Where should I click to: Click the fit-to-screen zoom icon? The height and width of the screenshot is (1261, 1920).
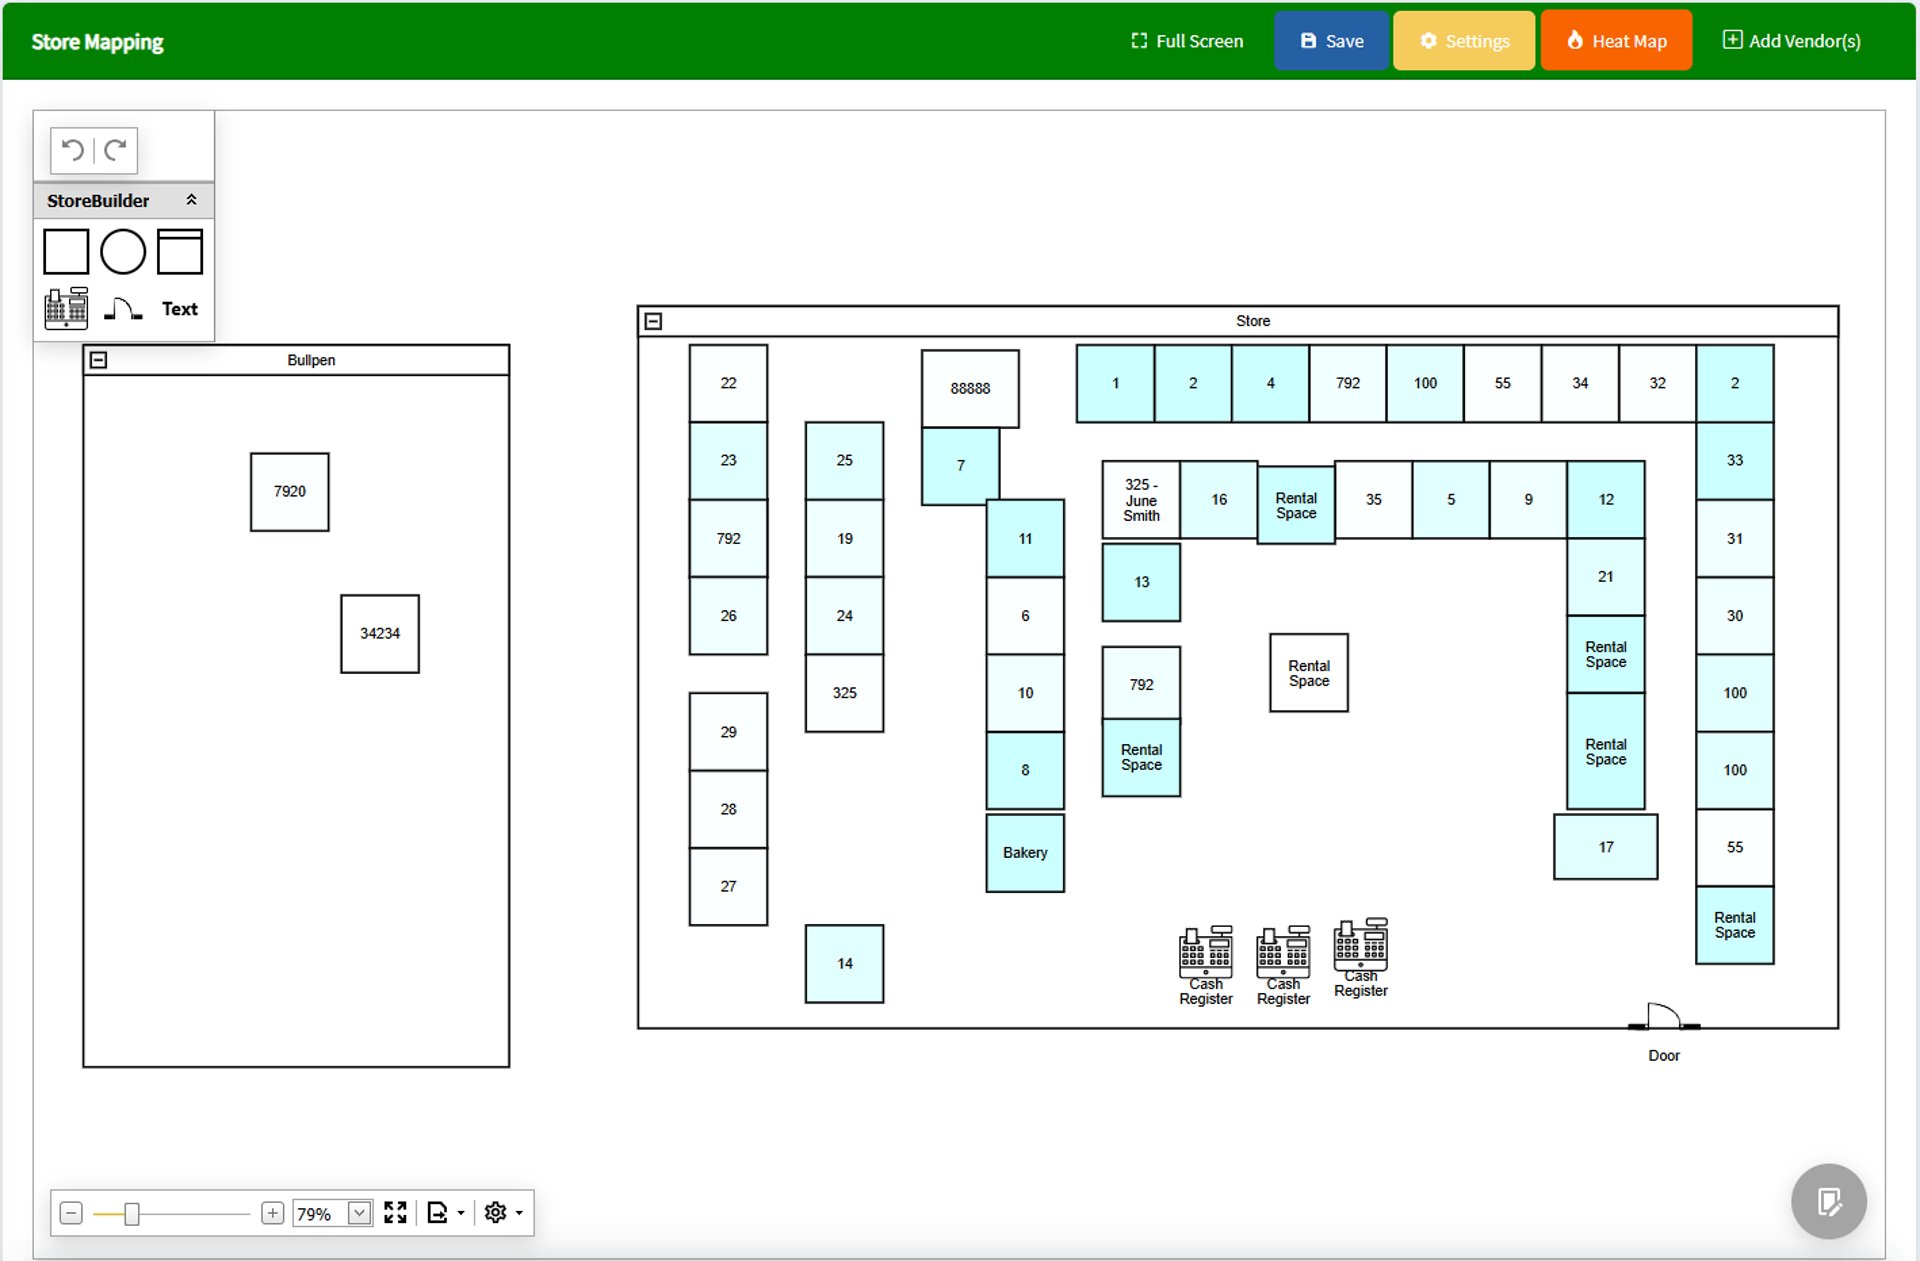click(395, 1213)
